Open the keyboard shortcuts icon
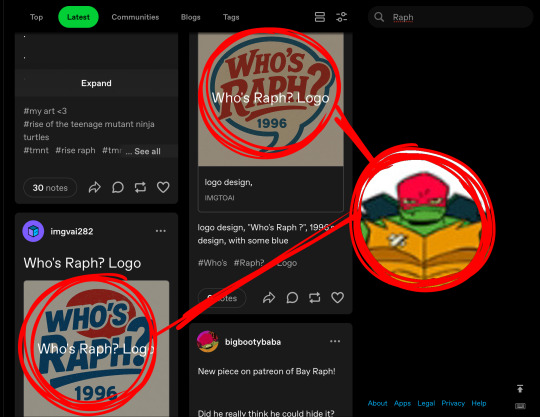Image resolution: width=540 pixels, height=417 pixels. [520, 406]
